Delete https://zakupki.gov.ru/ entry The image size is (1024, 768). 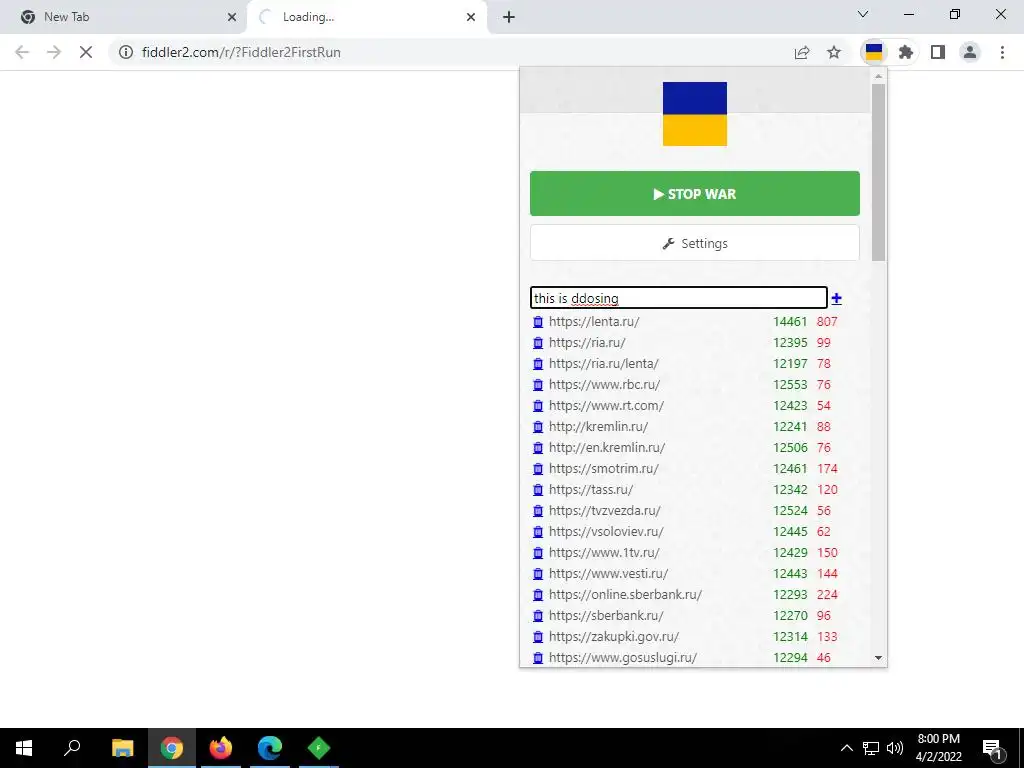(538, 637)
